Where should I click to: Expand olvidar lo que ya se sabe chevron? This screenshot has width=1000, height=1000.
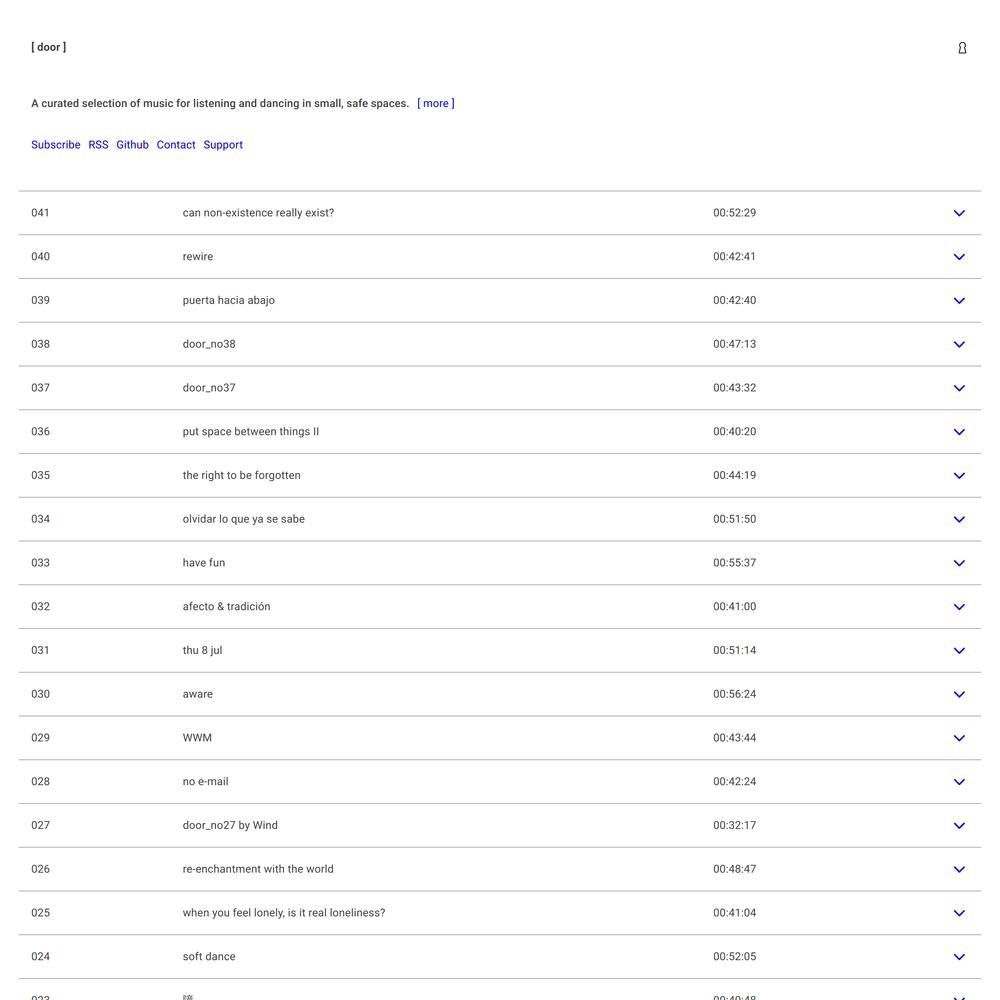click(959, 519)
